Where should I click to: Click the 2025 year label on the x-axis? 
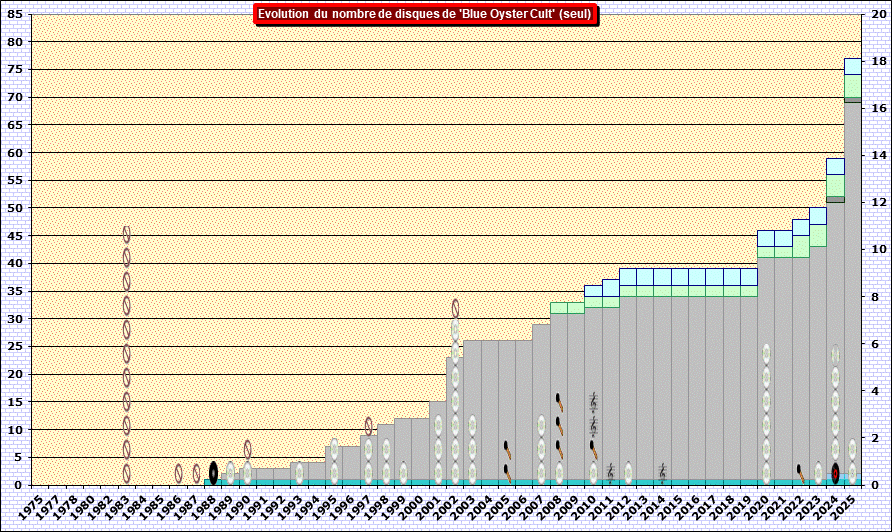pos(851,504)
